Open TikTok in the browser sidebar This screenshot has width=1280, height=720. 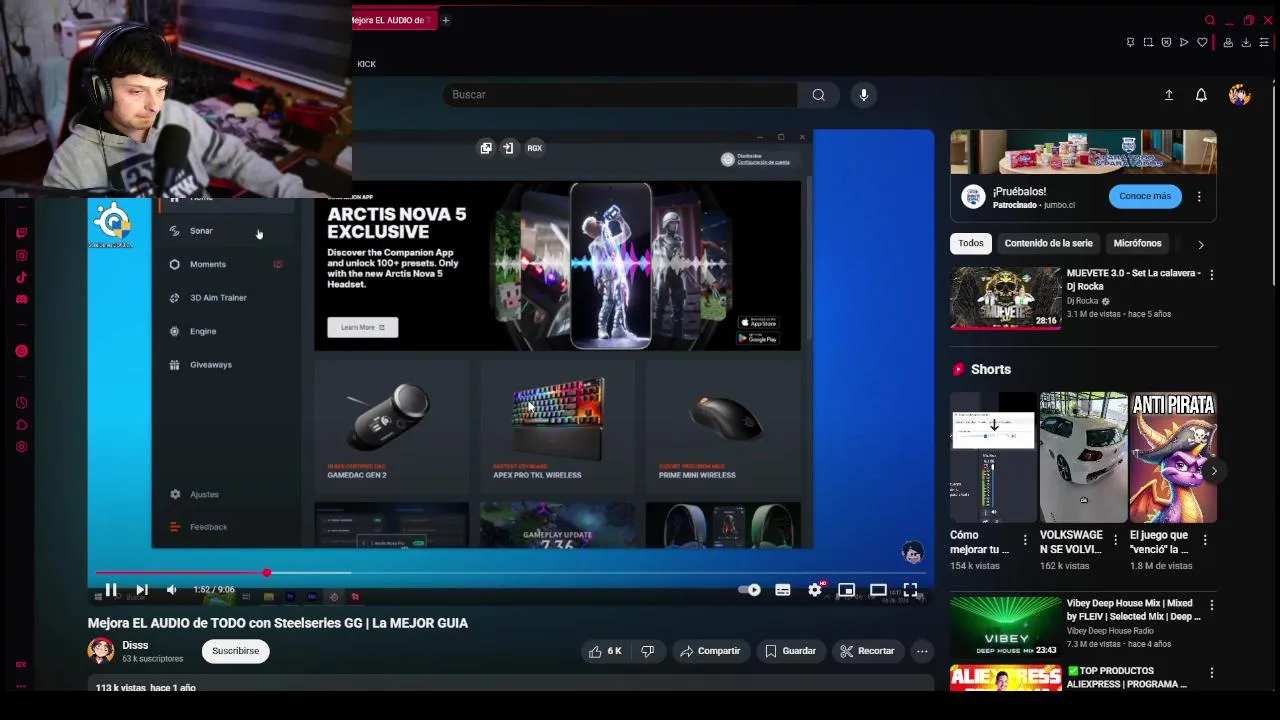(x=21, y=277)
